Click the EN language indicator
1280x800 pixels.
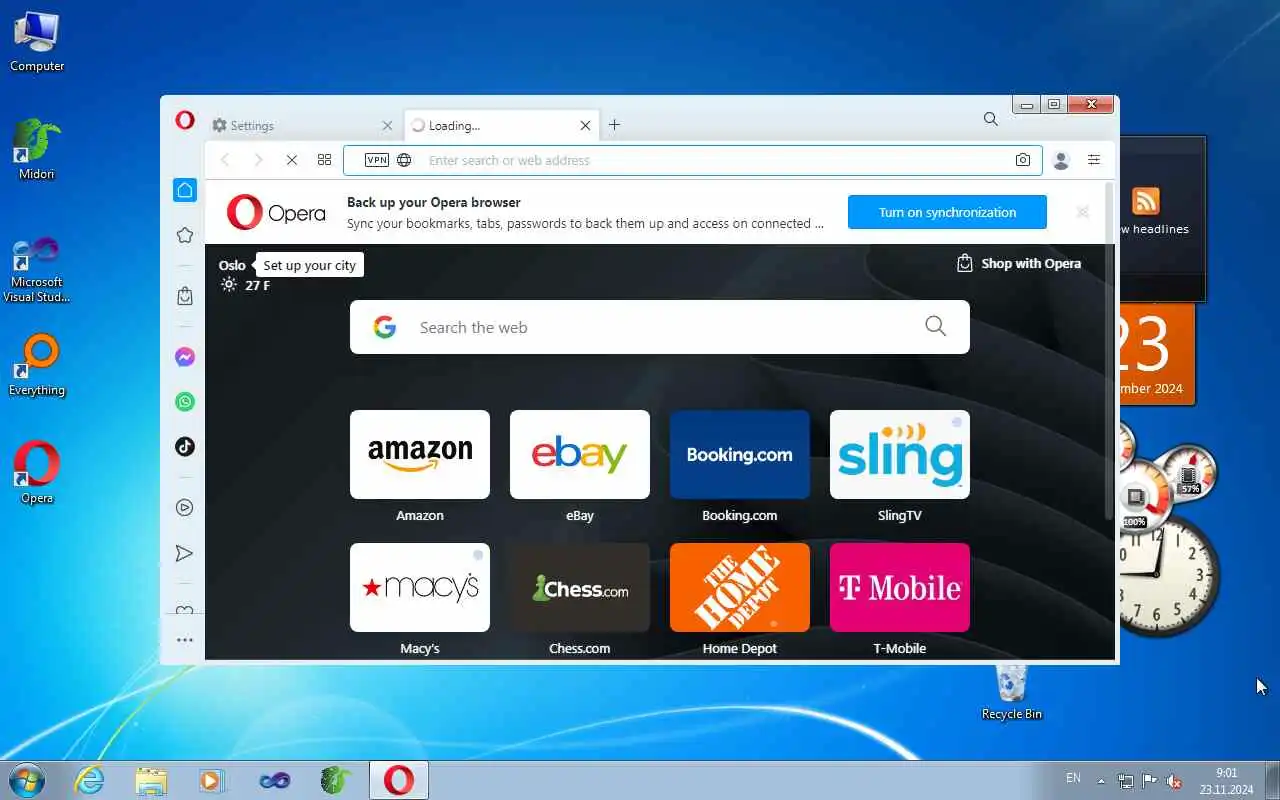tap(1073, 778)
